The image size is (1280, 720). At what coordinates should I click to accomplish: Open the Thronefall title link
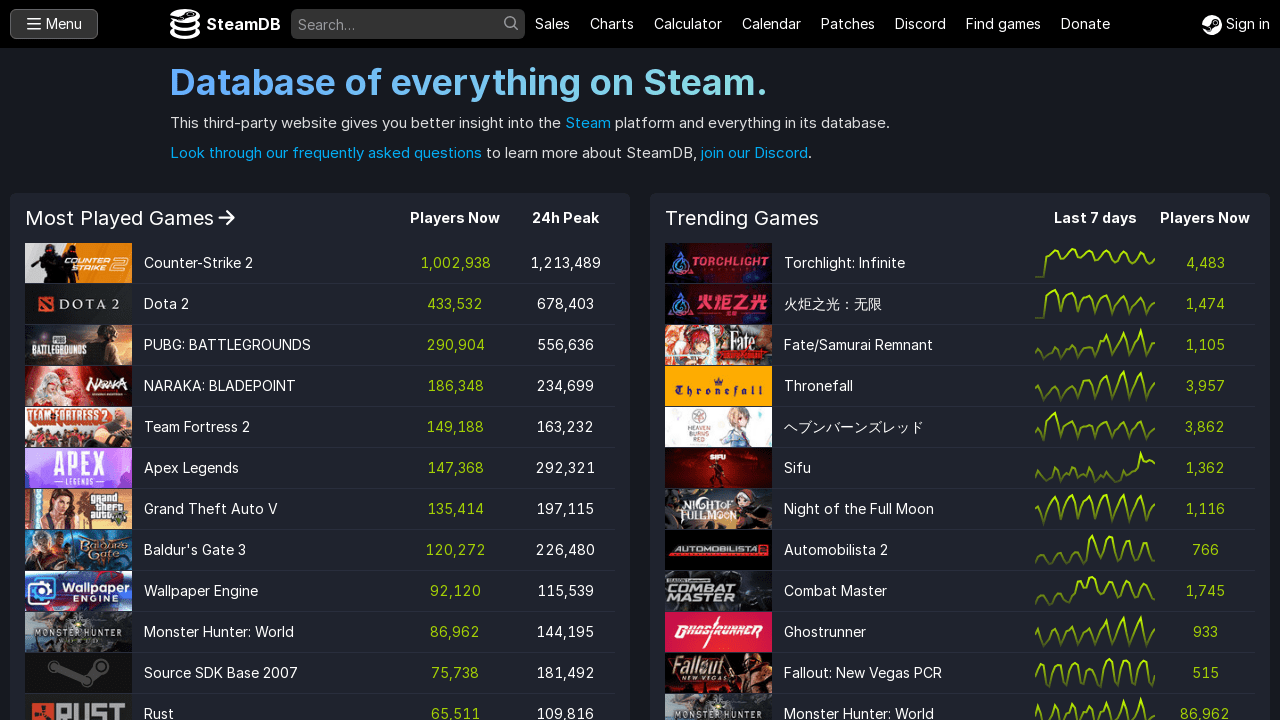818,386
